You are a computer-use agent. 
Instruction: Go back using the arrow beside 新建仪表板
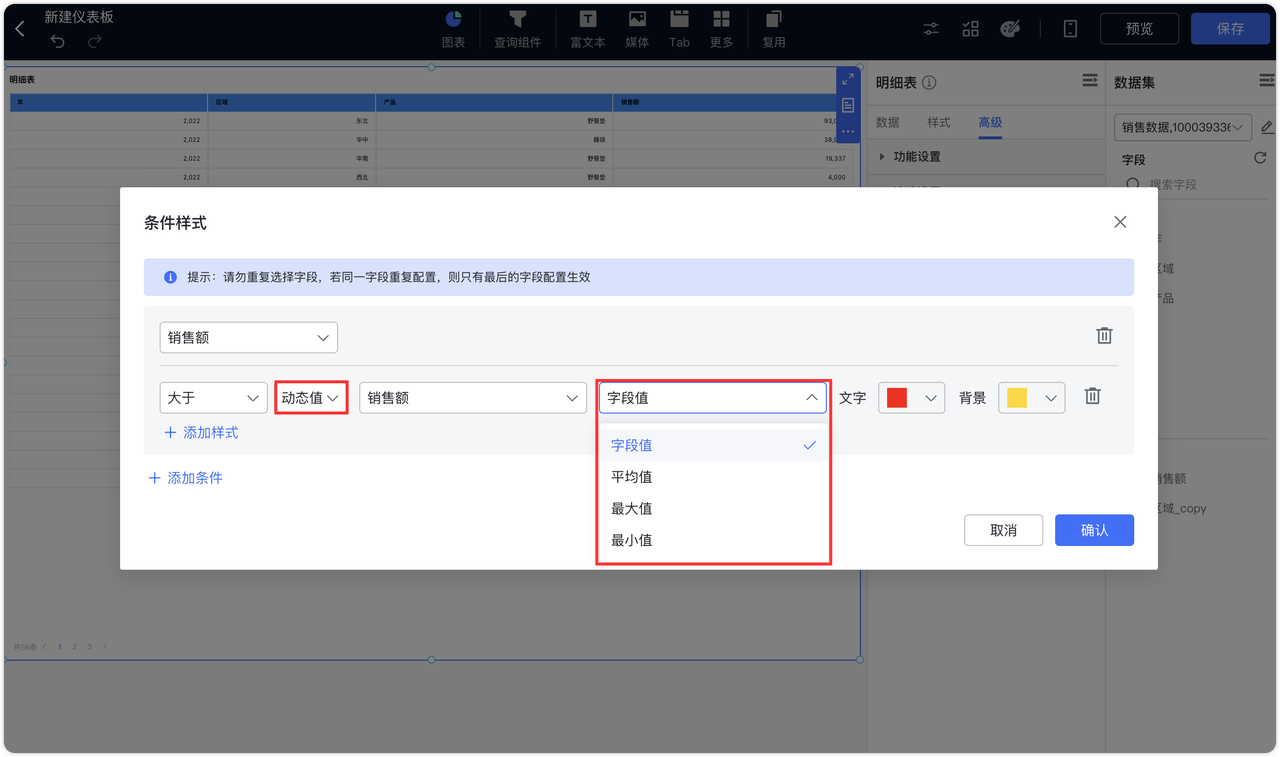(20, 29)
